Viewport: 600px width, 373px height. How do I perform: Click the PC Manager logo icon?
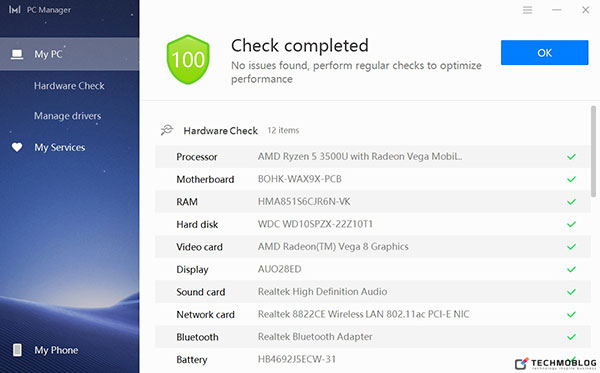15,10
